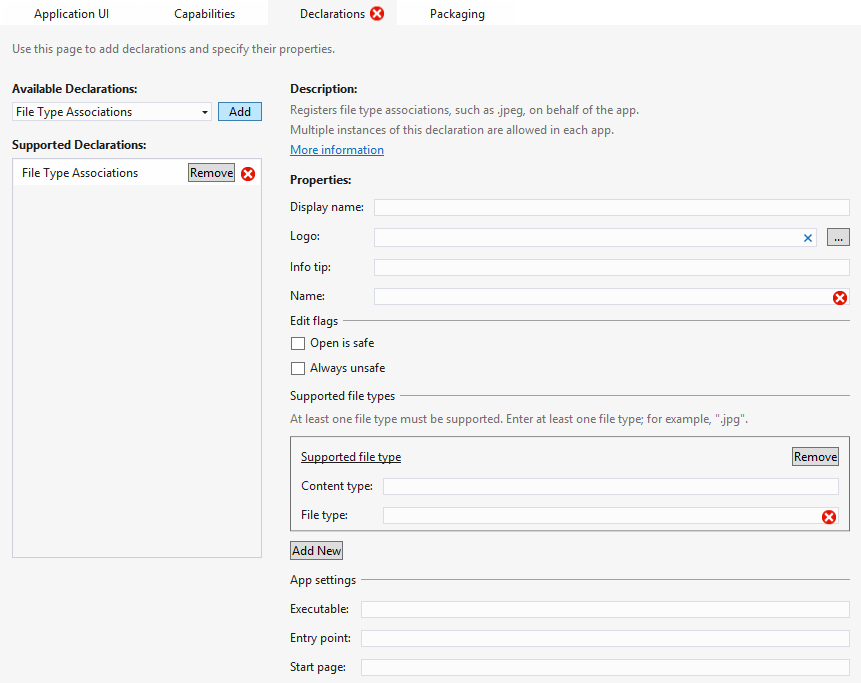Open the Capabilities tab
861x683 pixels.
204,14
